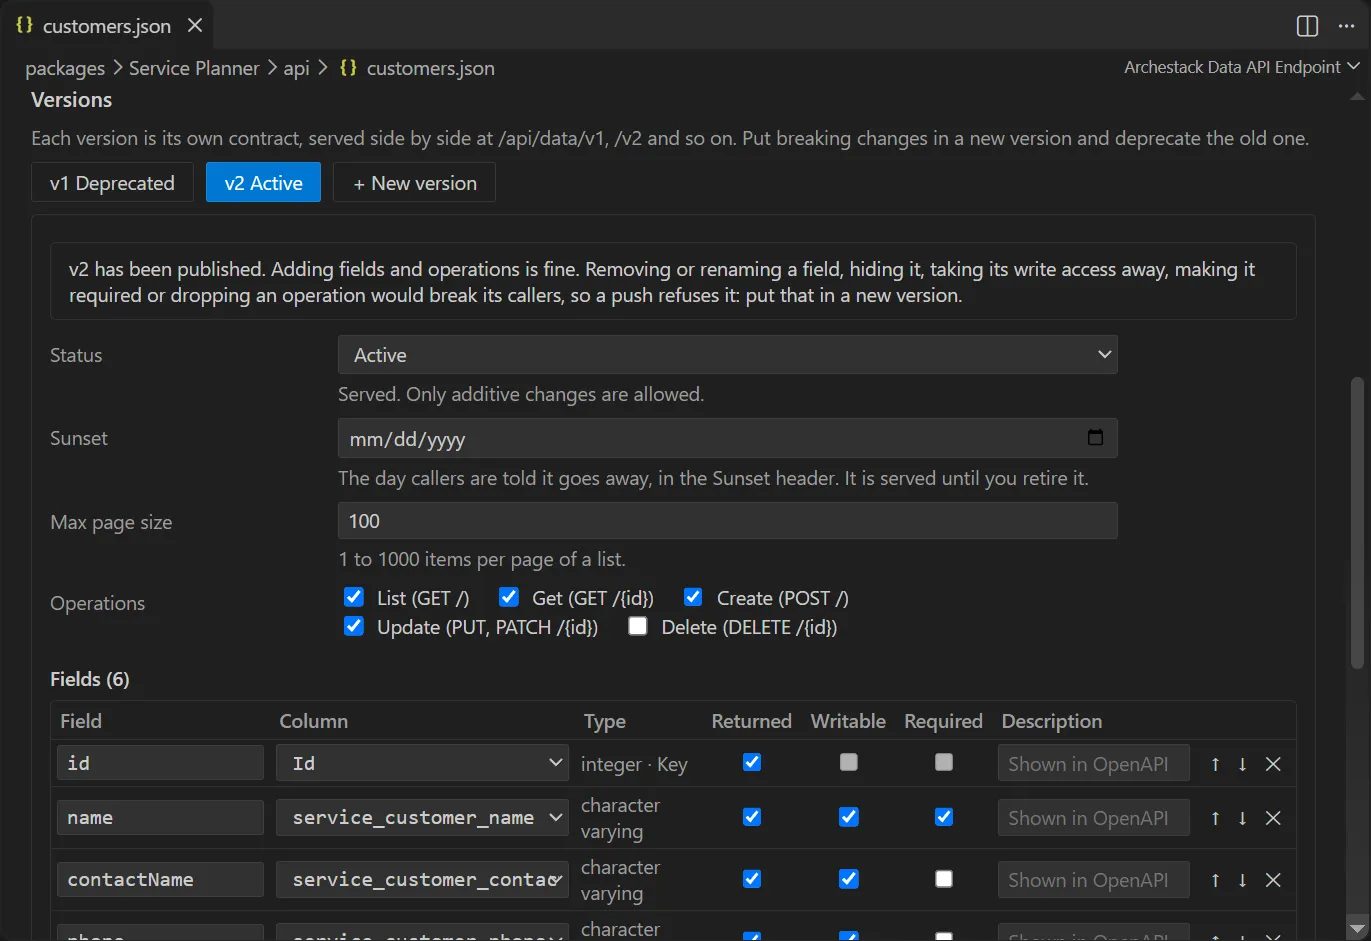
Task: Uncheck the Create (POST /) operation
Action: tap(693, 597)
